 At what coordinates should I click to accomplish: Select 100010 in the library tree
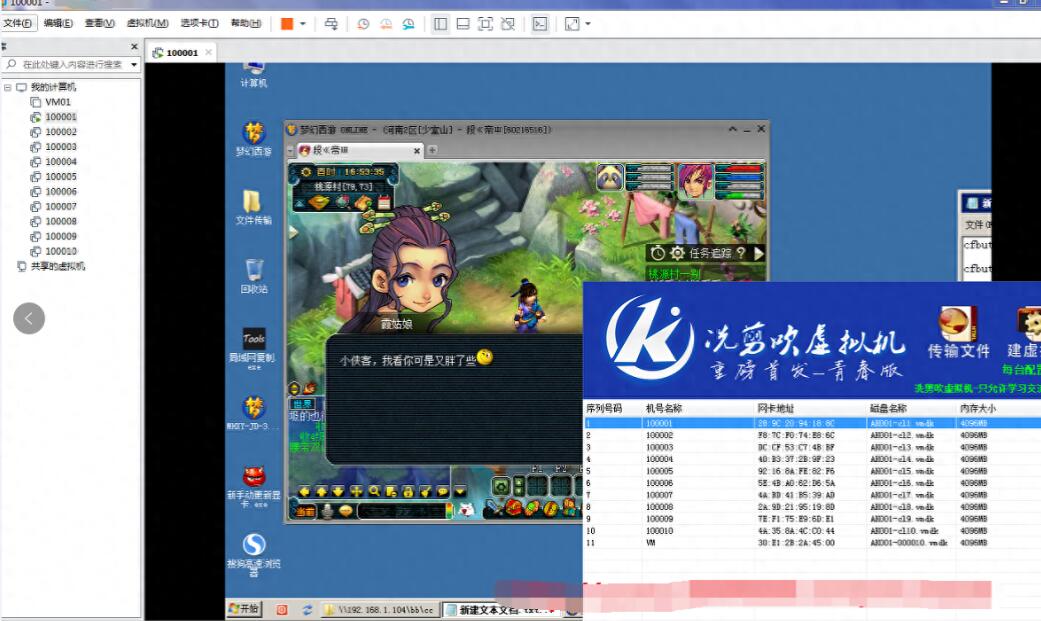pyautogui.click(x=60, y=251)
